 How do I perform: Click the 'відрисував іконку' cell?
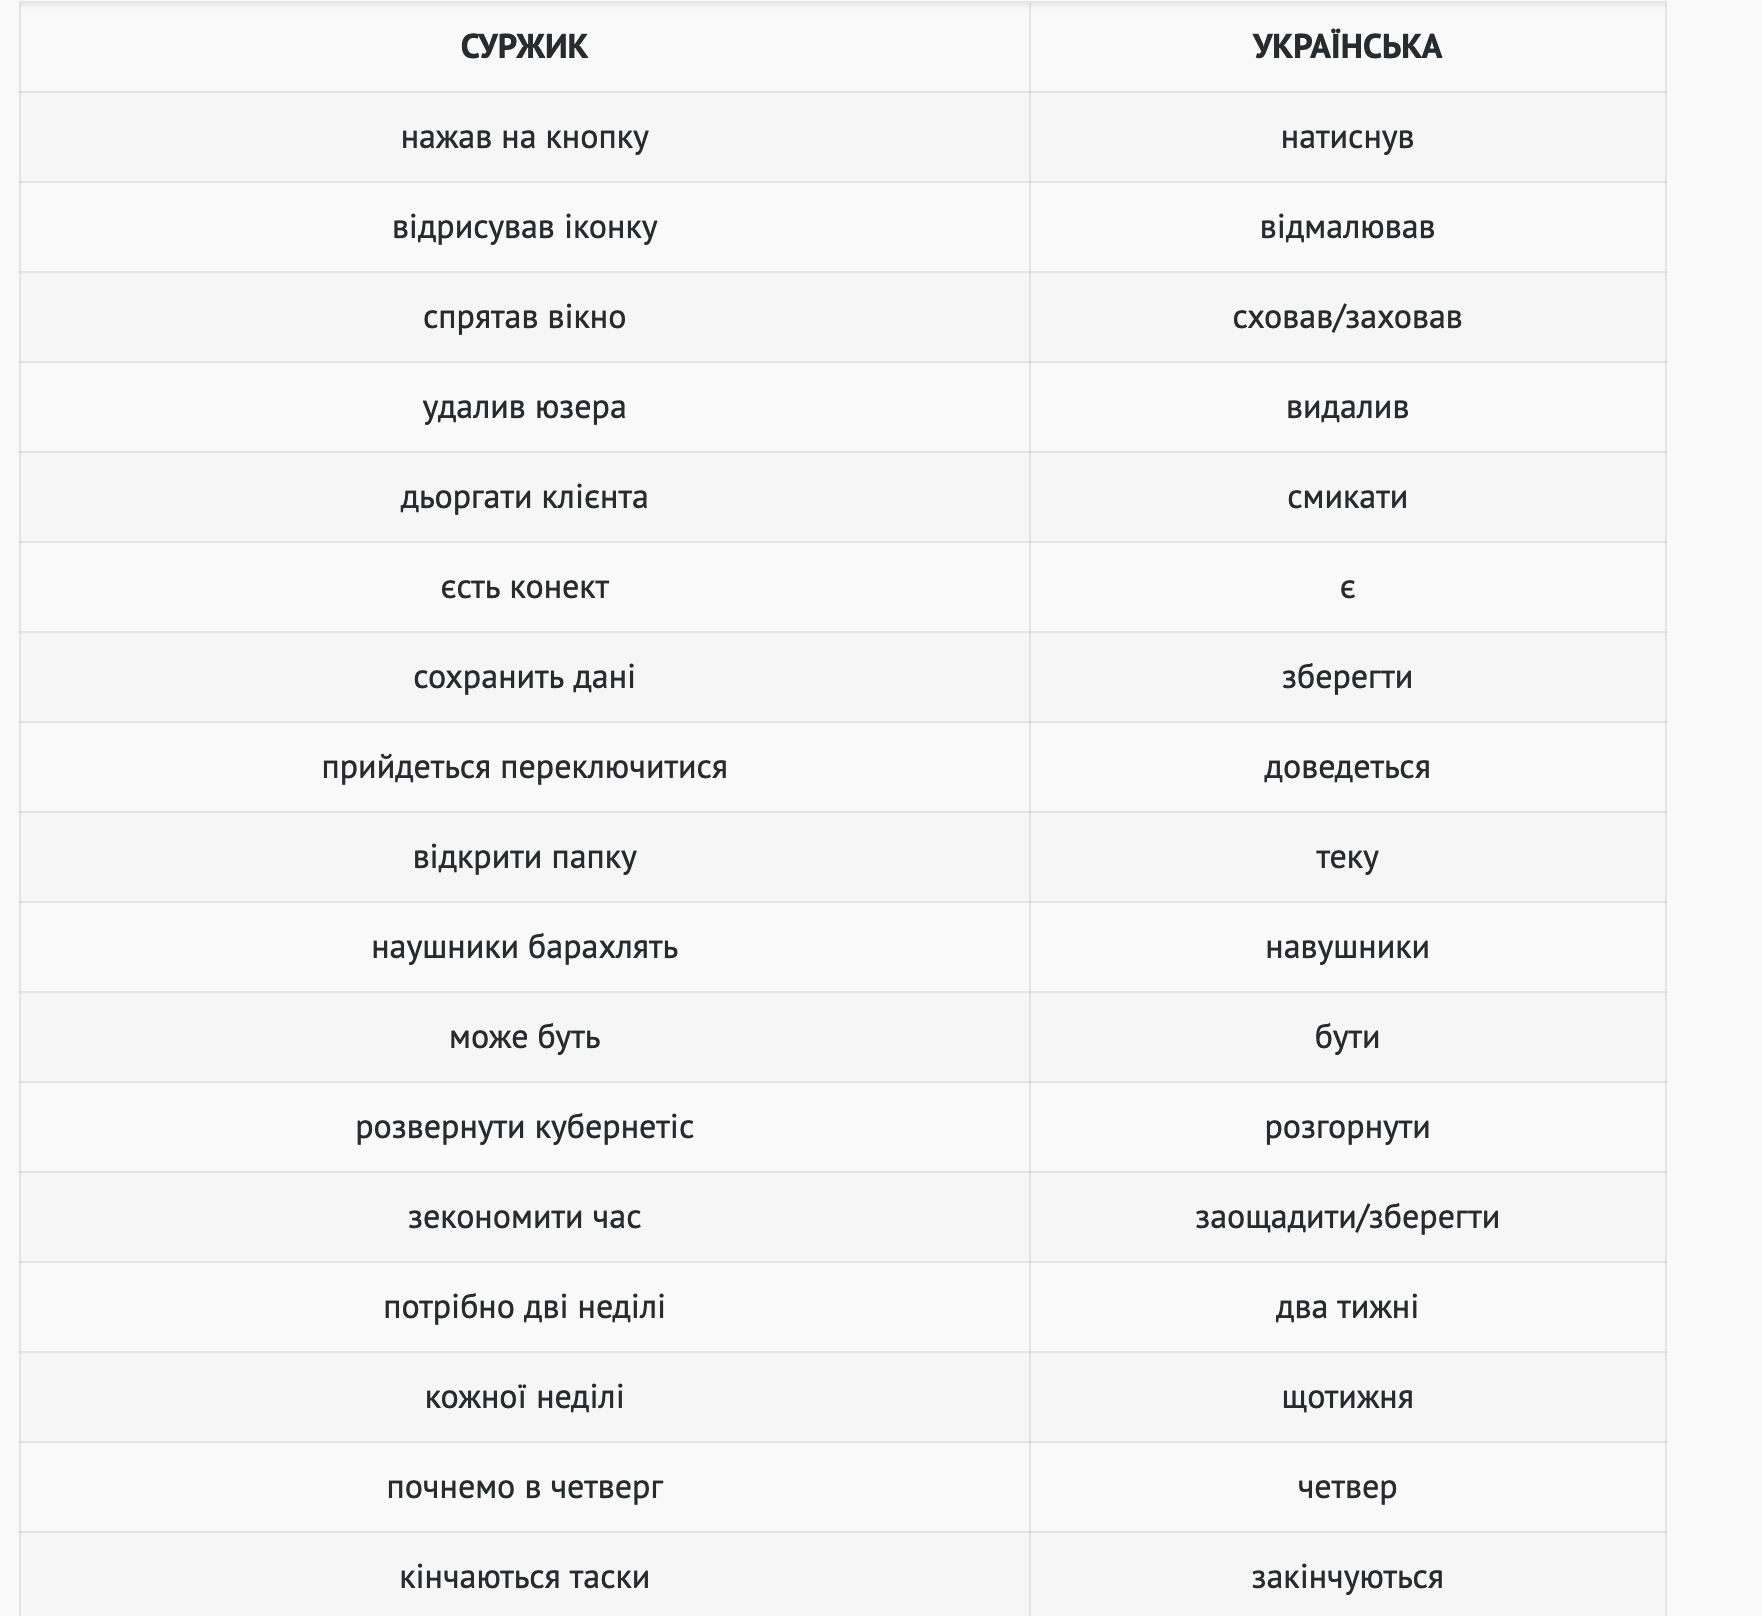[524, 227]
